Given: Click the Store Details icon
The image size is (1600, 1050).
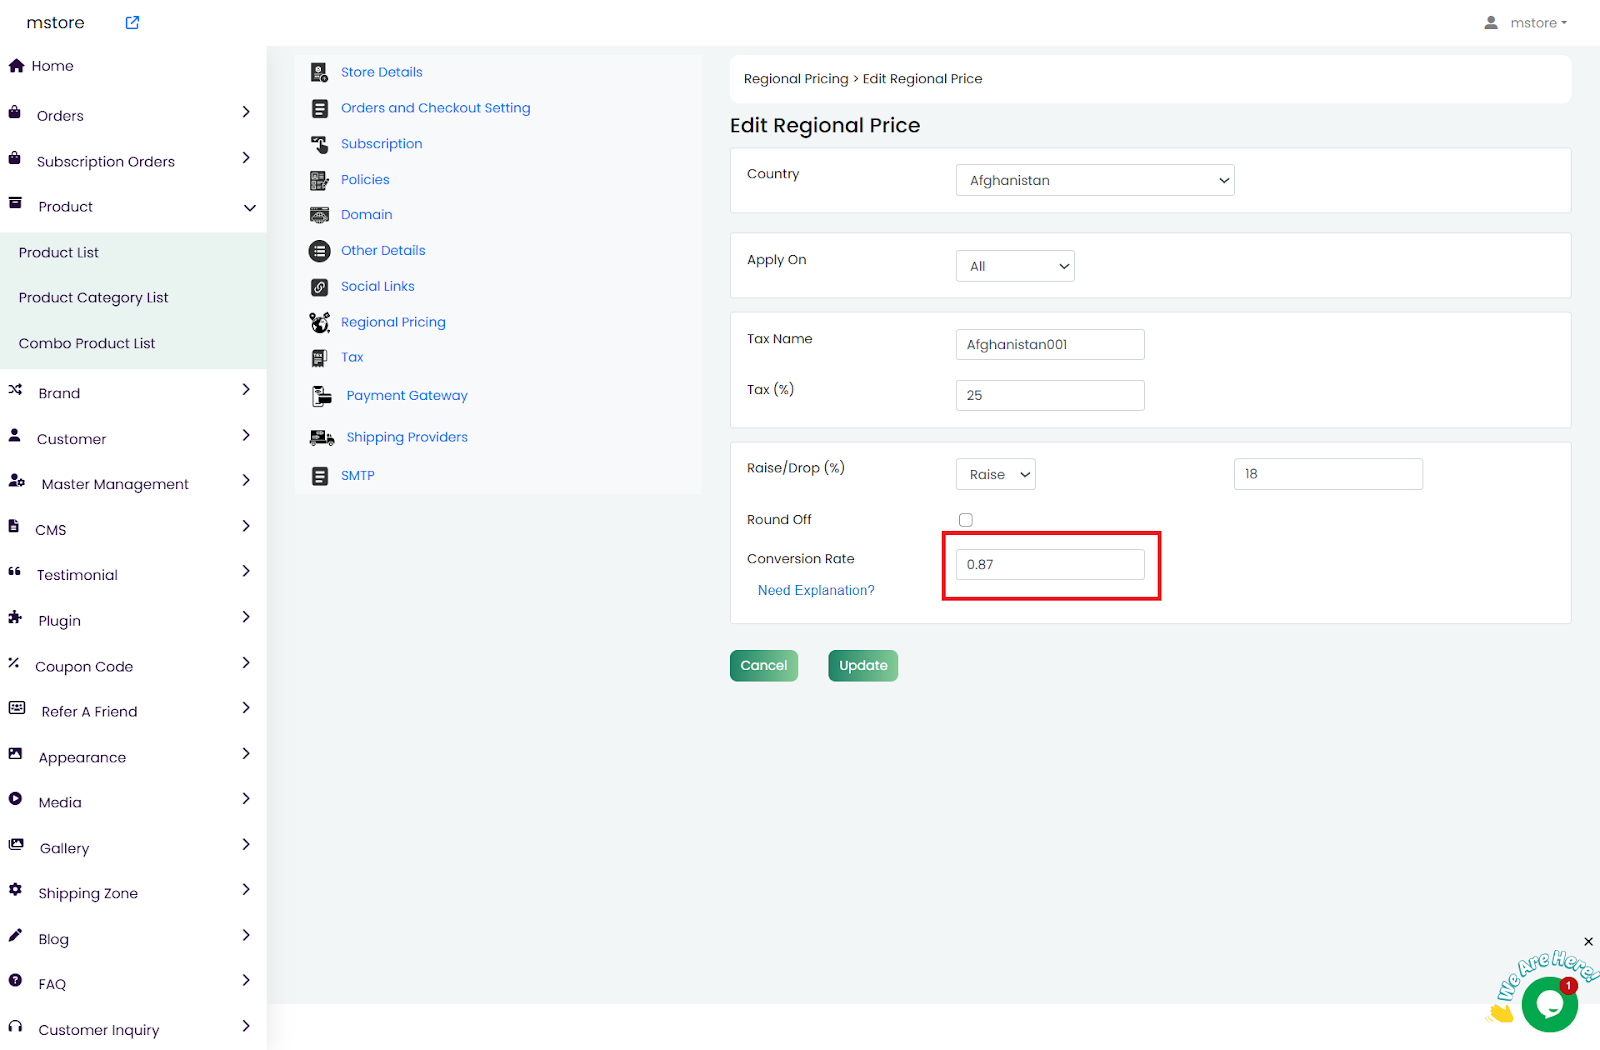Looking at the screenshot, I should tap(319, 72).
